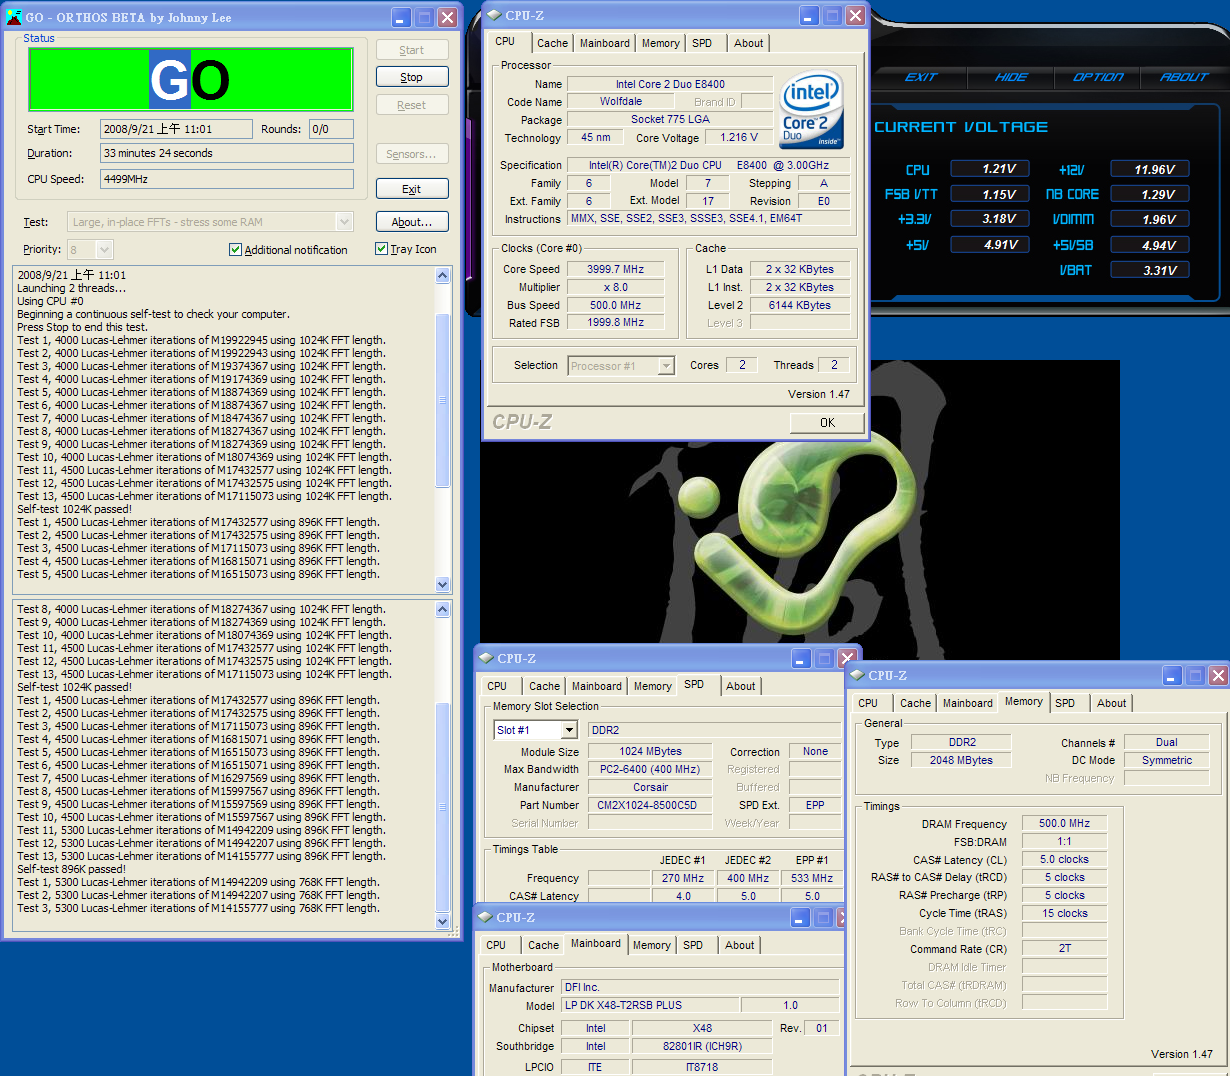Uncheck the Tray Icon checkbox
Screen dimensions: 1230x1076
pos(381,249)
